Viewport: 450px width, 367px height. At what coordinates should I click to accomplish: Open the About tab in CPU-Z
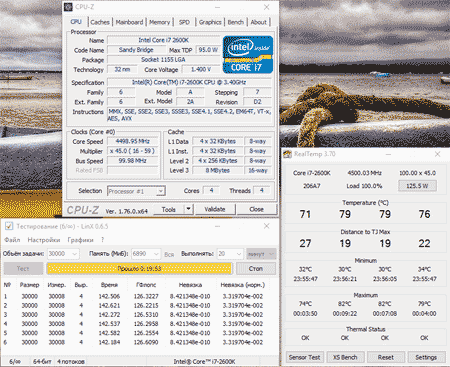pos(259,22)
